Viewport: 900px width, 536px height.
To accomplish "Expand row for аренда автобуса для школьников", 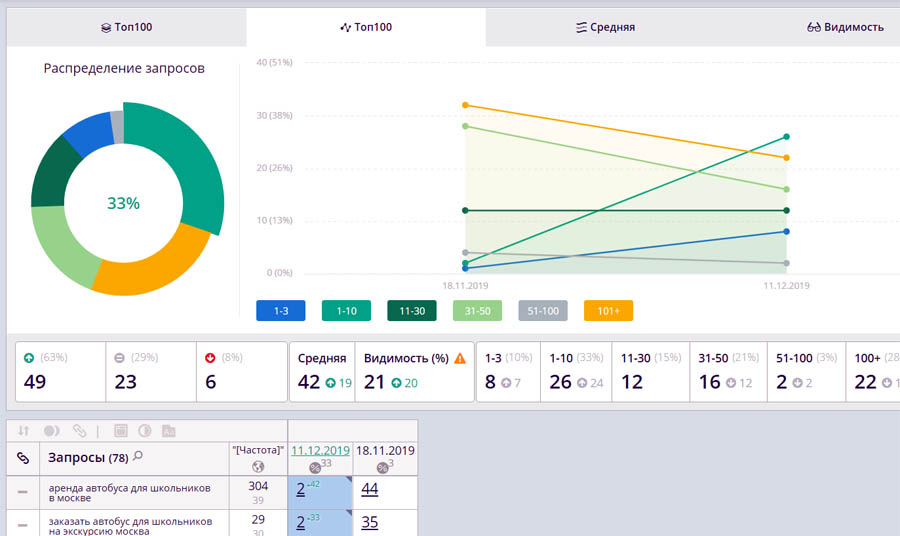I will click(22, 490).
